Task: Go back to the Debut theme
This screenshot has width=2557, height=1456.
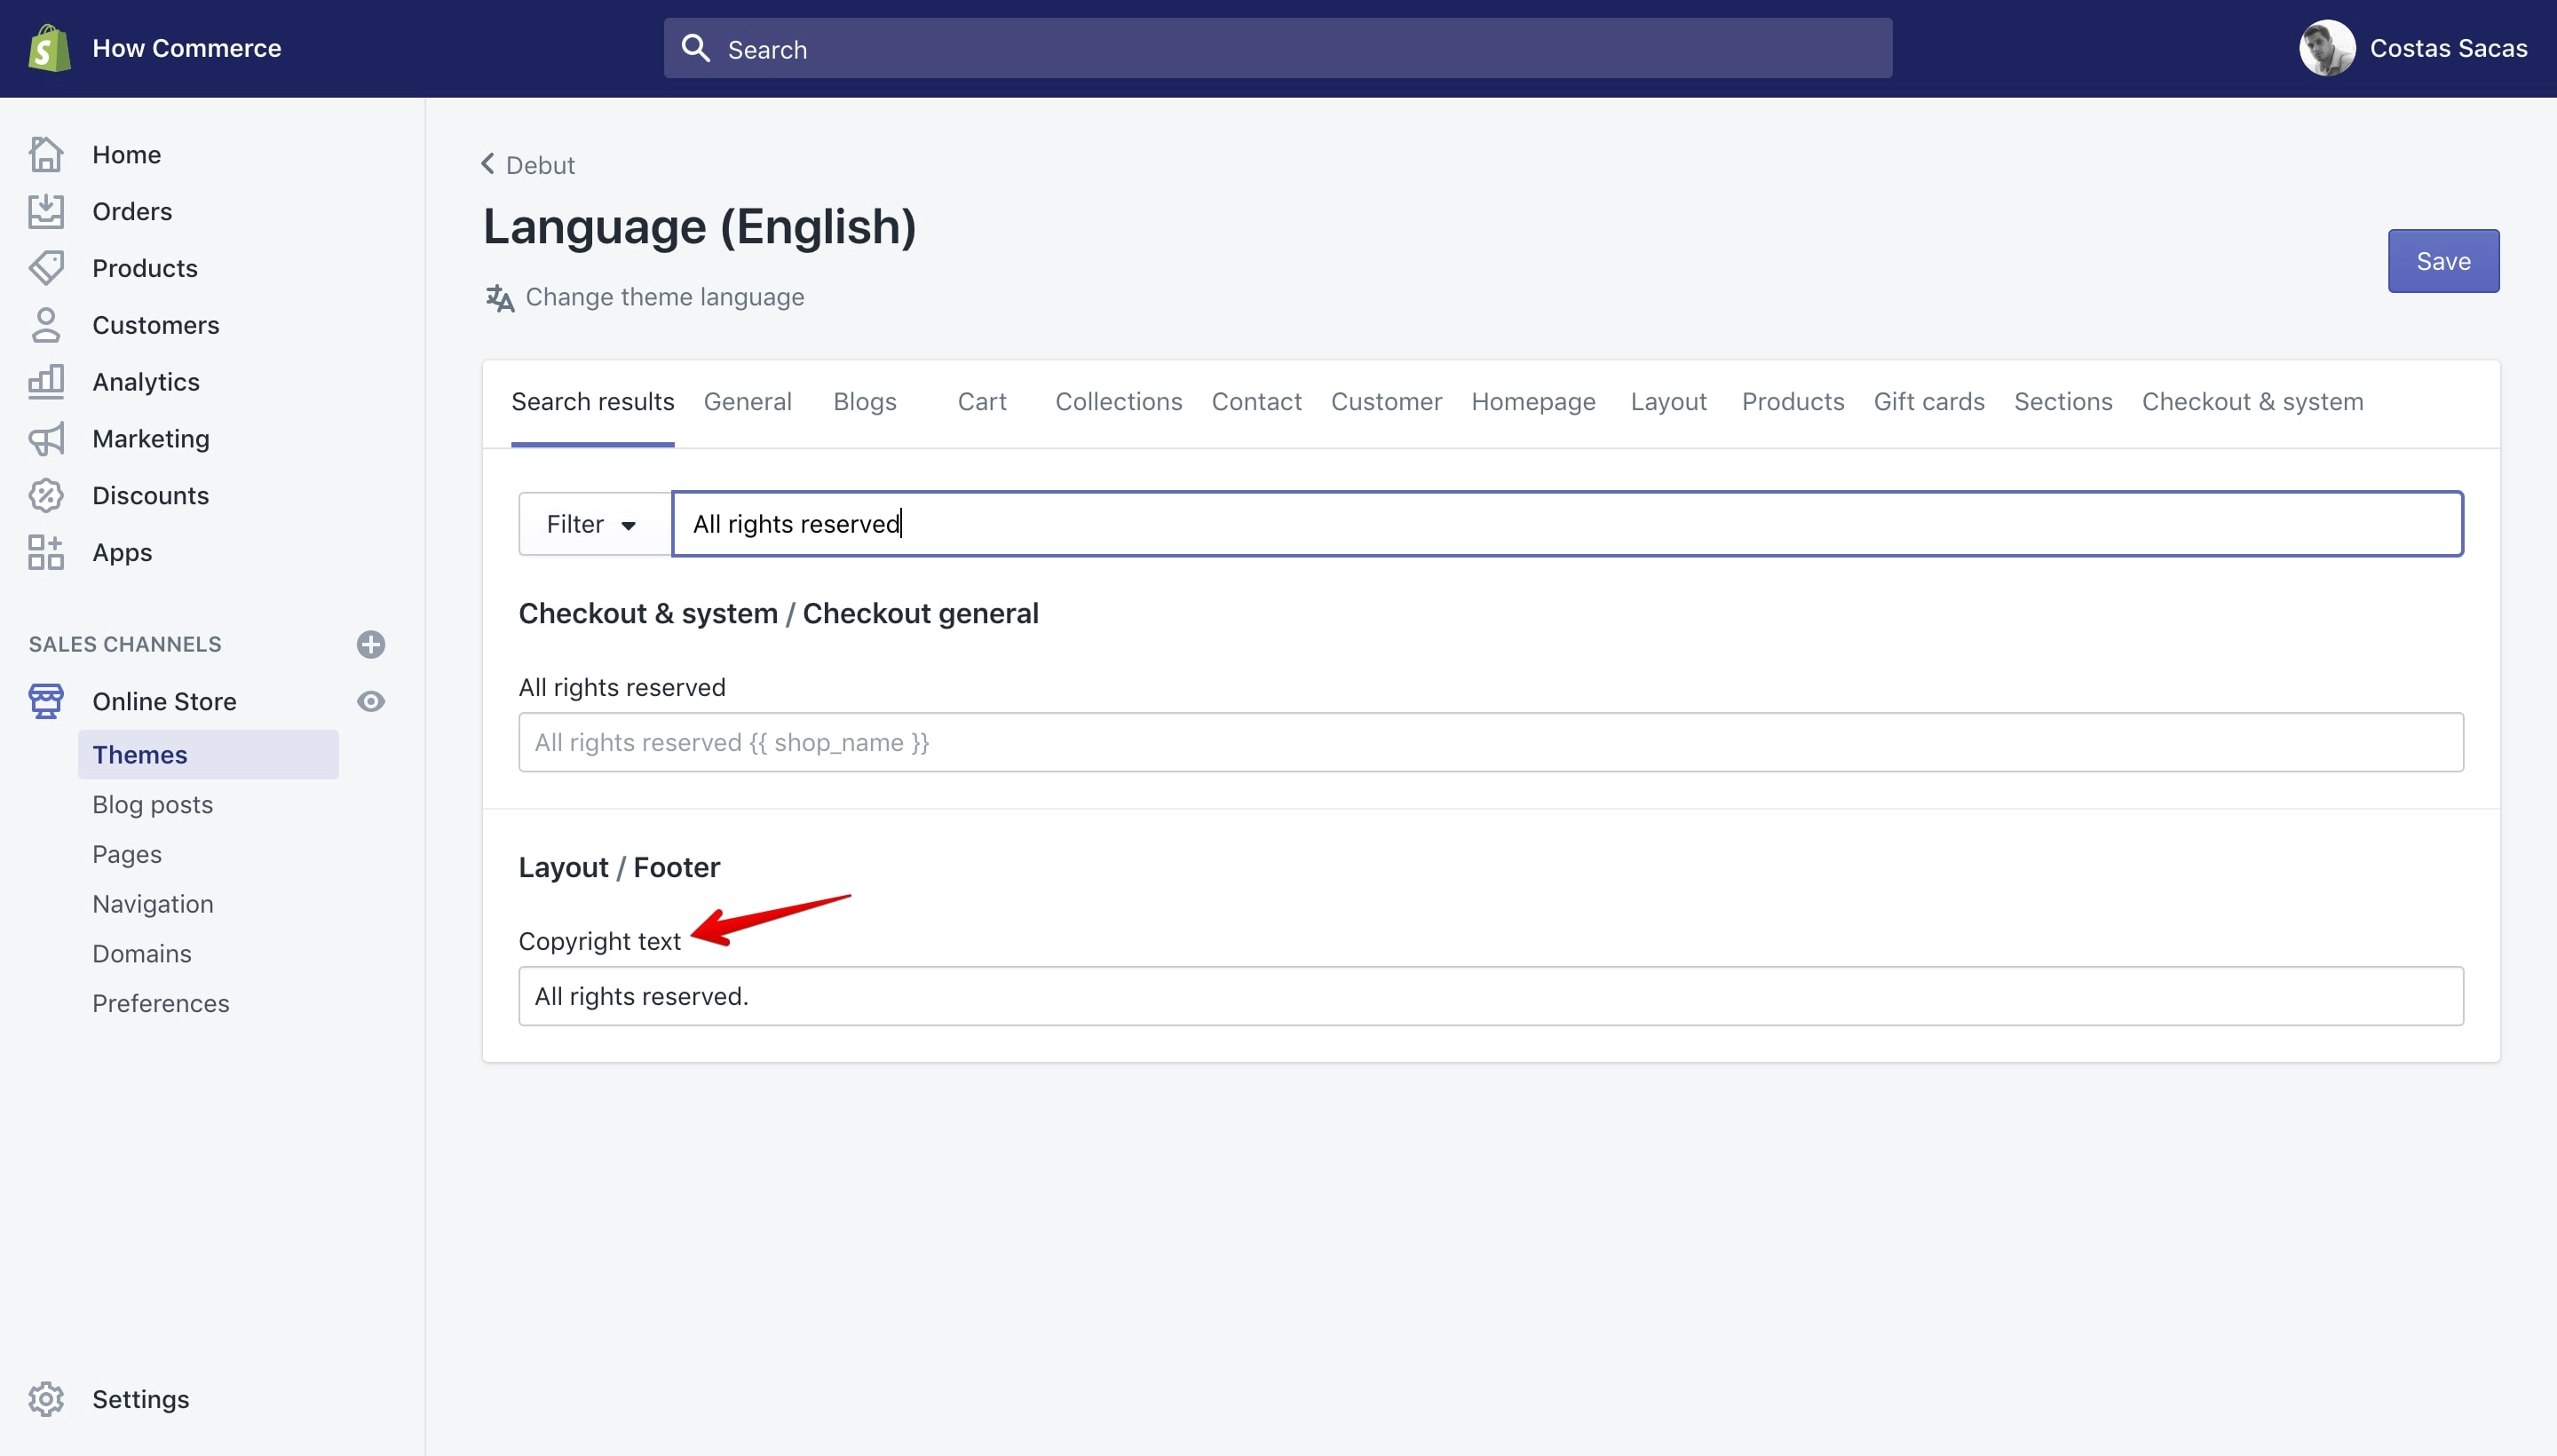Action: [540, 165]
